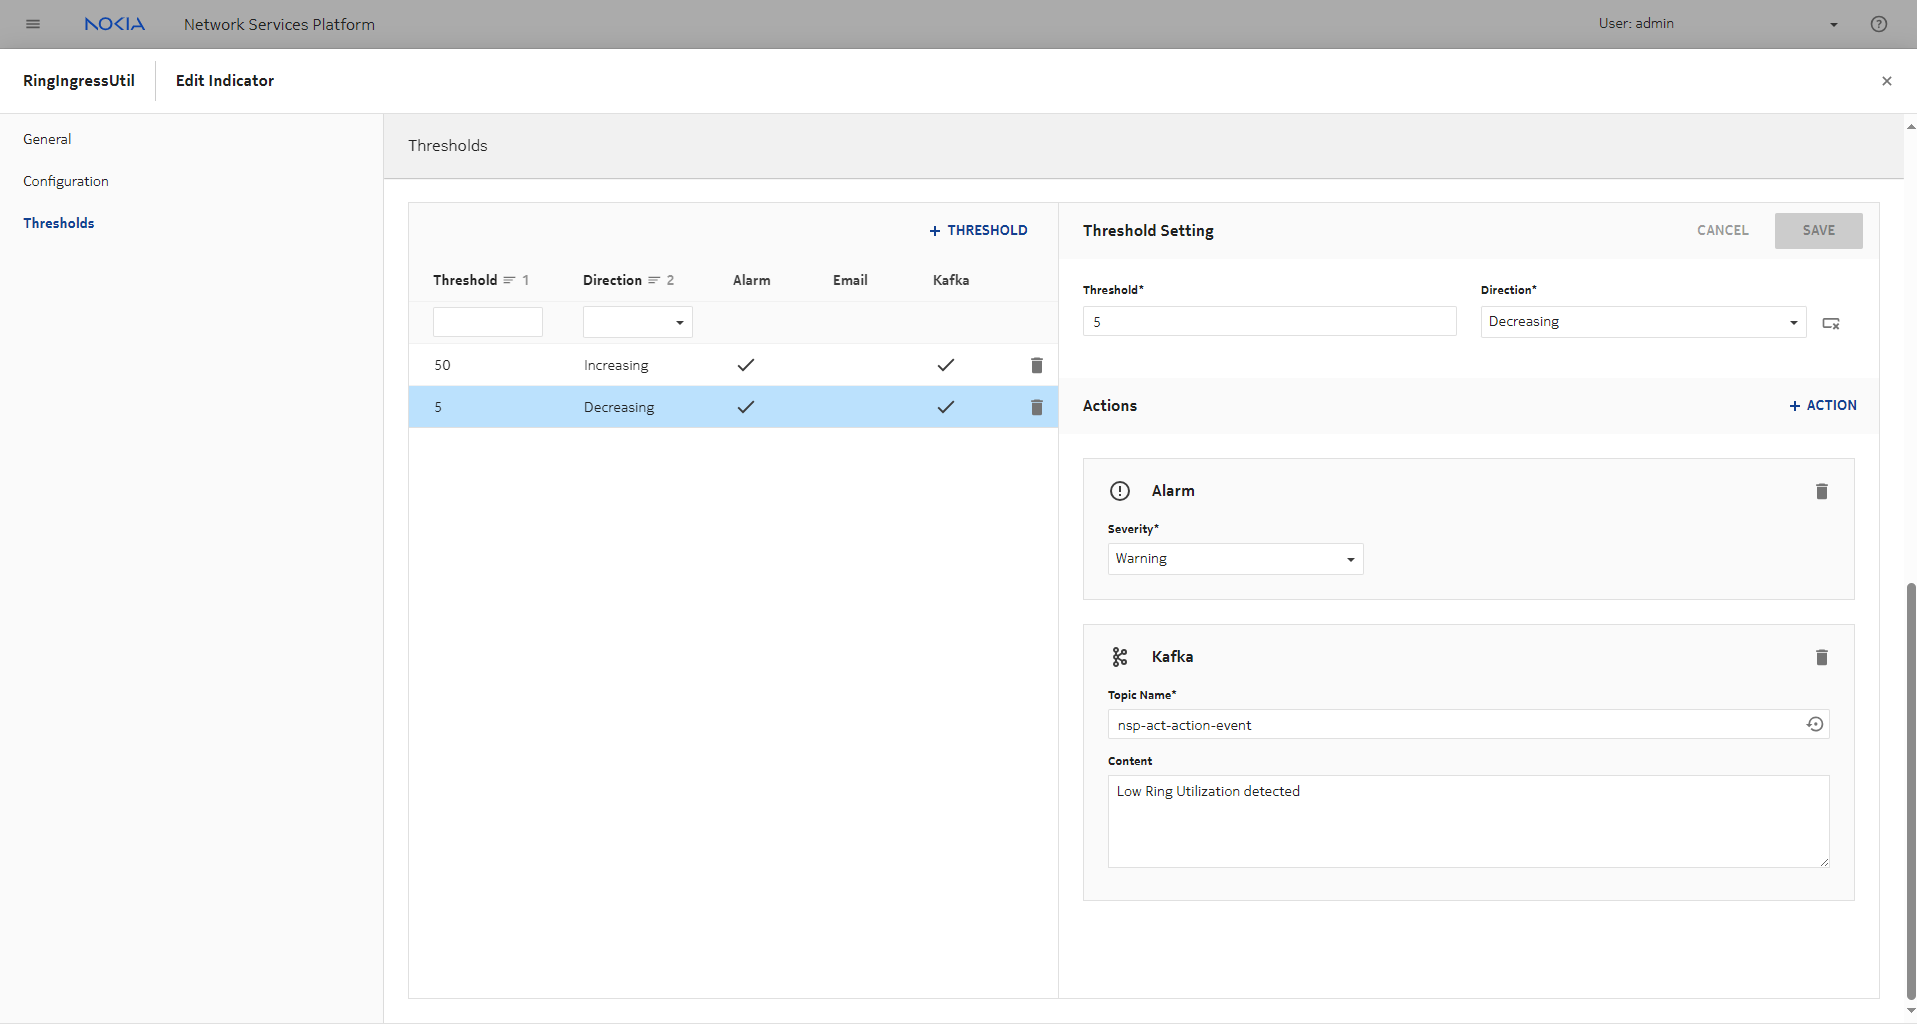1917x1025 pixels.
Task: Open the Severity Warning dropdown
Action: [x=1235, y=559]
